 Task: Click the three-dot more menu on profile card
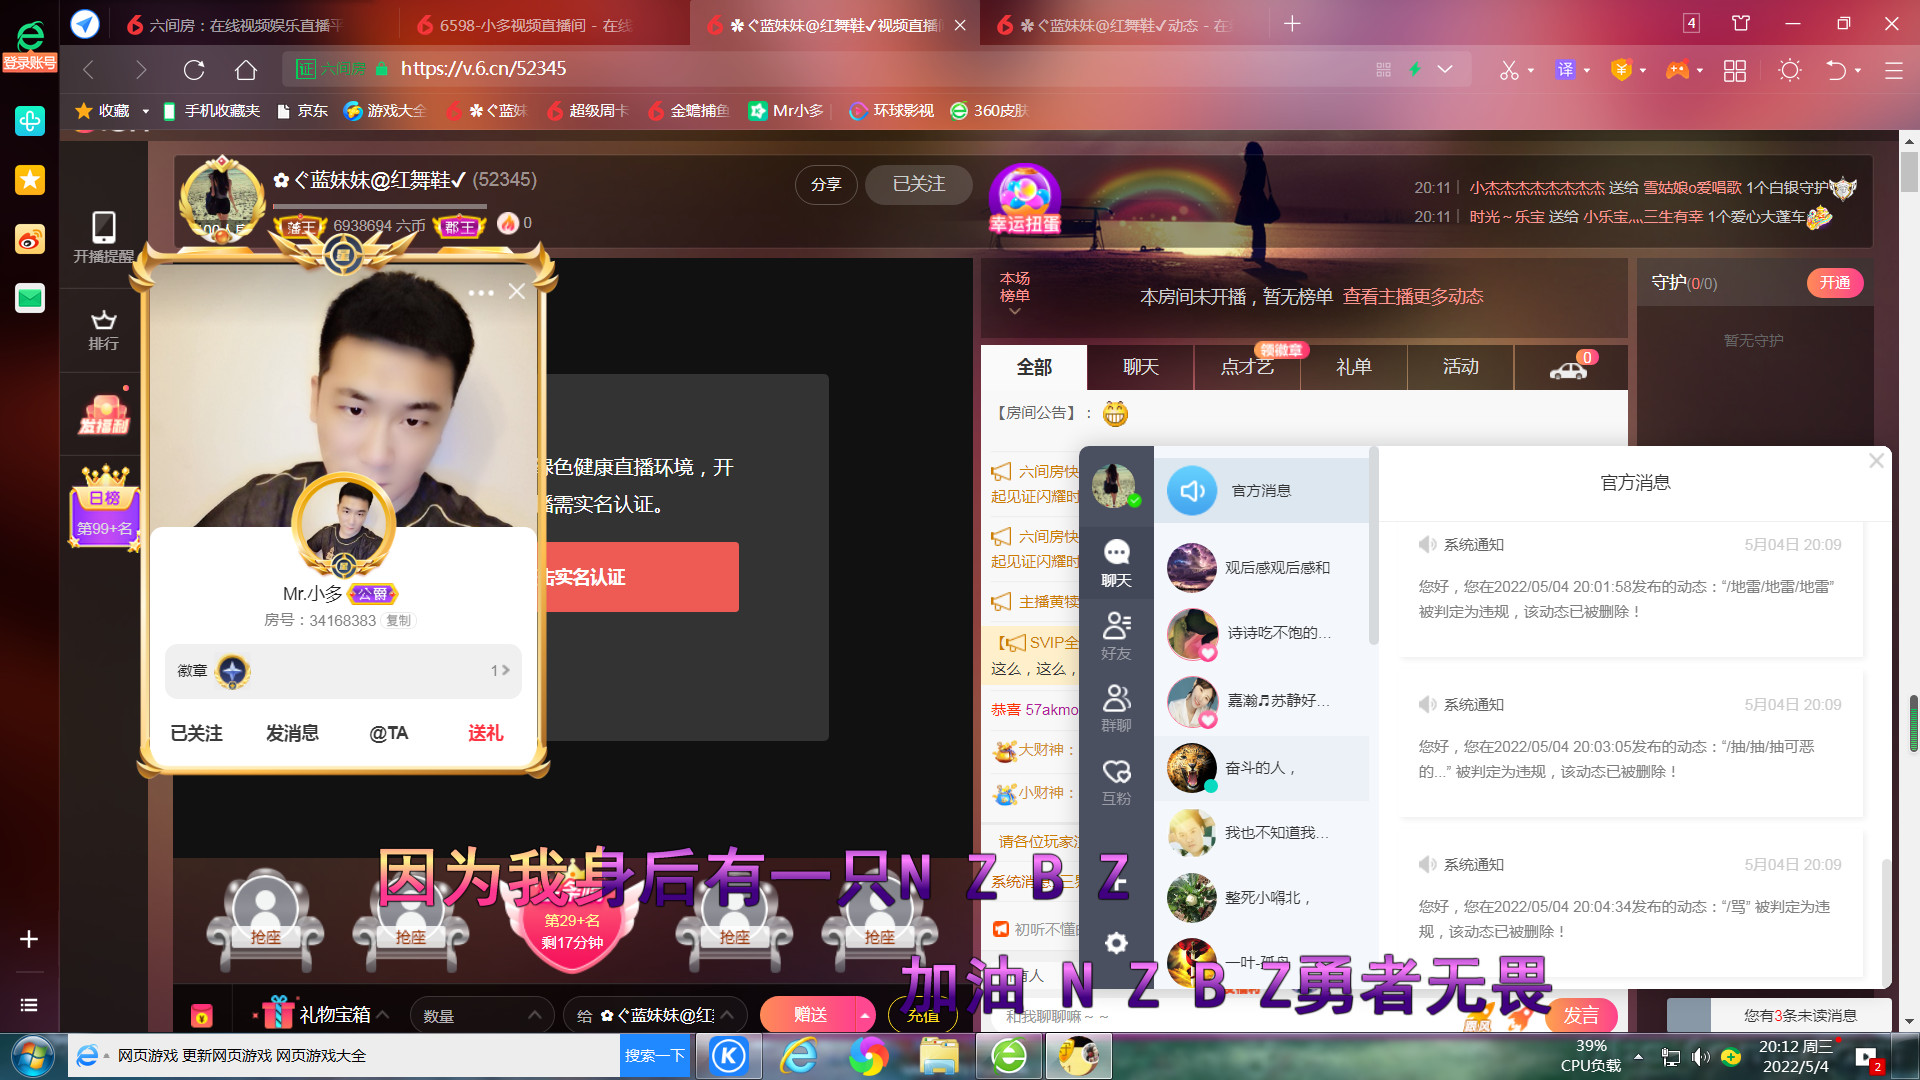(481, 293)
